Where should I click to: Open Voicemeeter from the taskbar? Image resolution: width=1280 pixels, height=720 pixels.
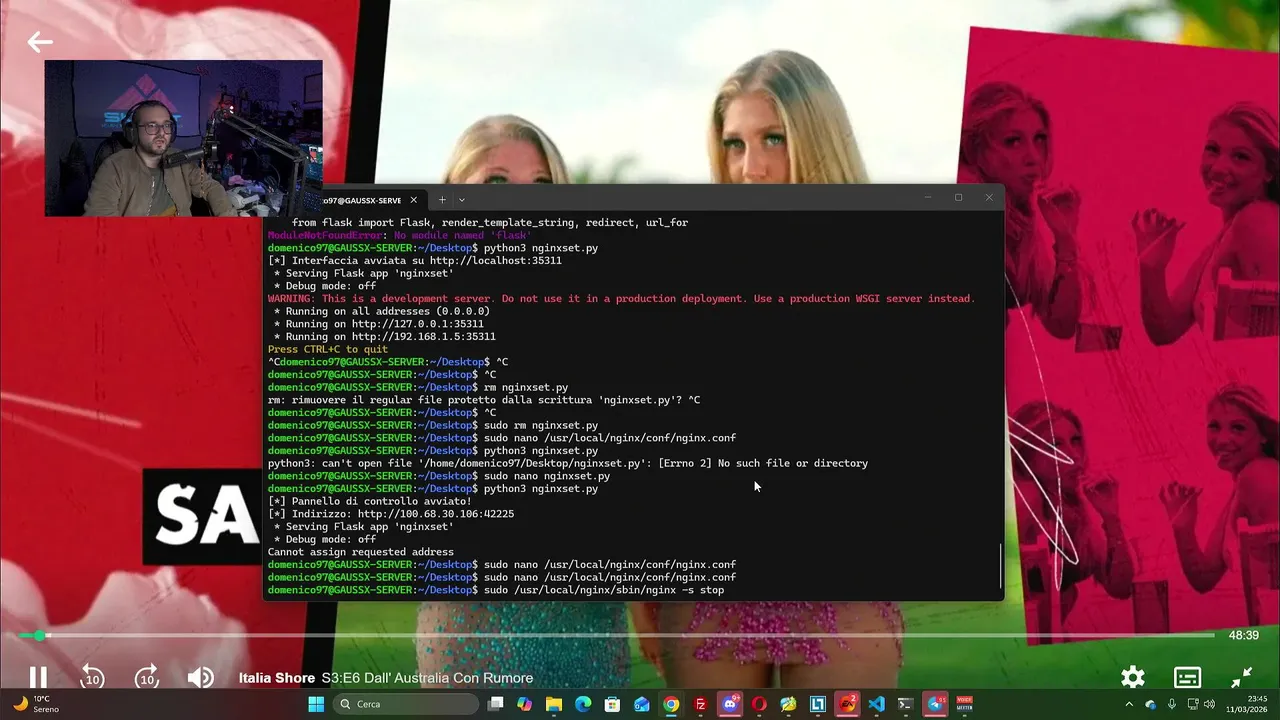(x=965, y=704)
